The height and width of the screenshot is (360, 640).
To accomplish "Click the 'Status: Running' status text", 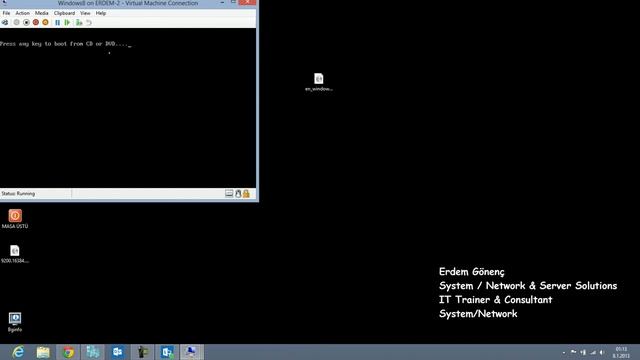I will (x=18, y=193).
